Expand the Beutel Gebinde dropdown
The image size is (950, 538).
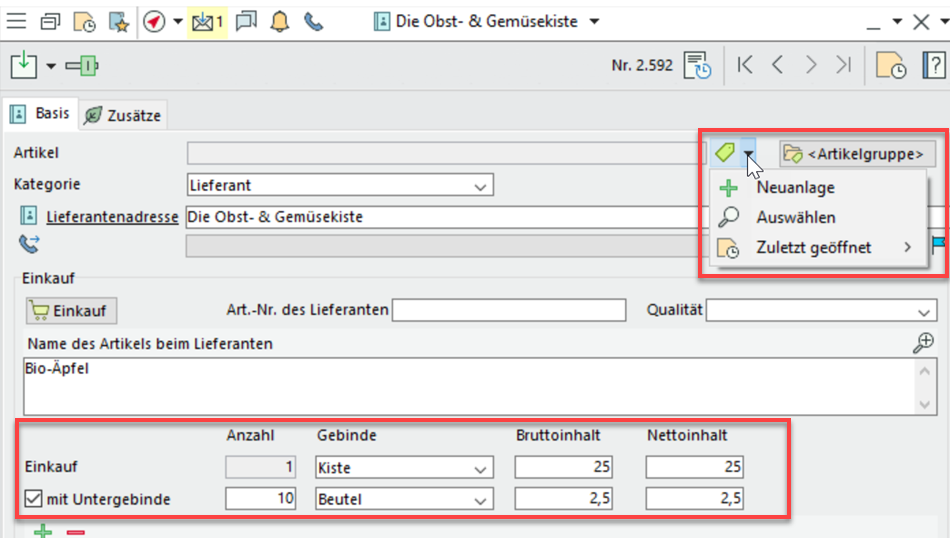click(481, 498)
